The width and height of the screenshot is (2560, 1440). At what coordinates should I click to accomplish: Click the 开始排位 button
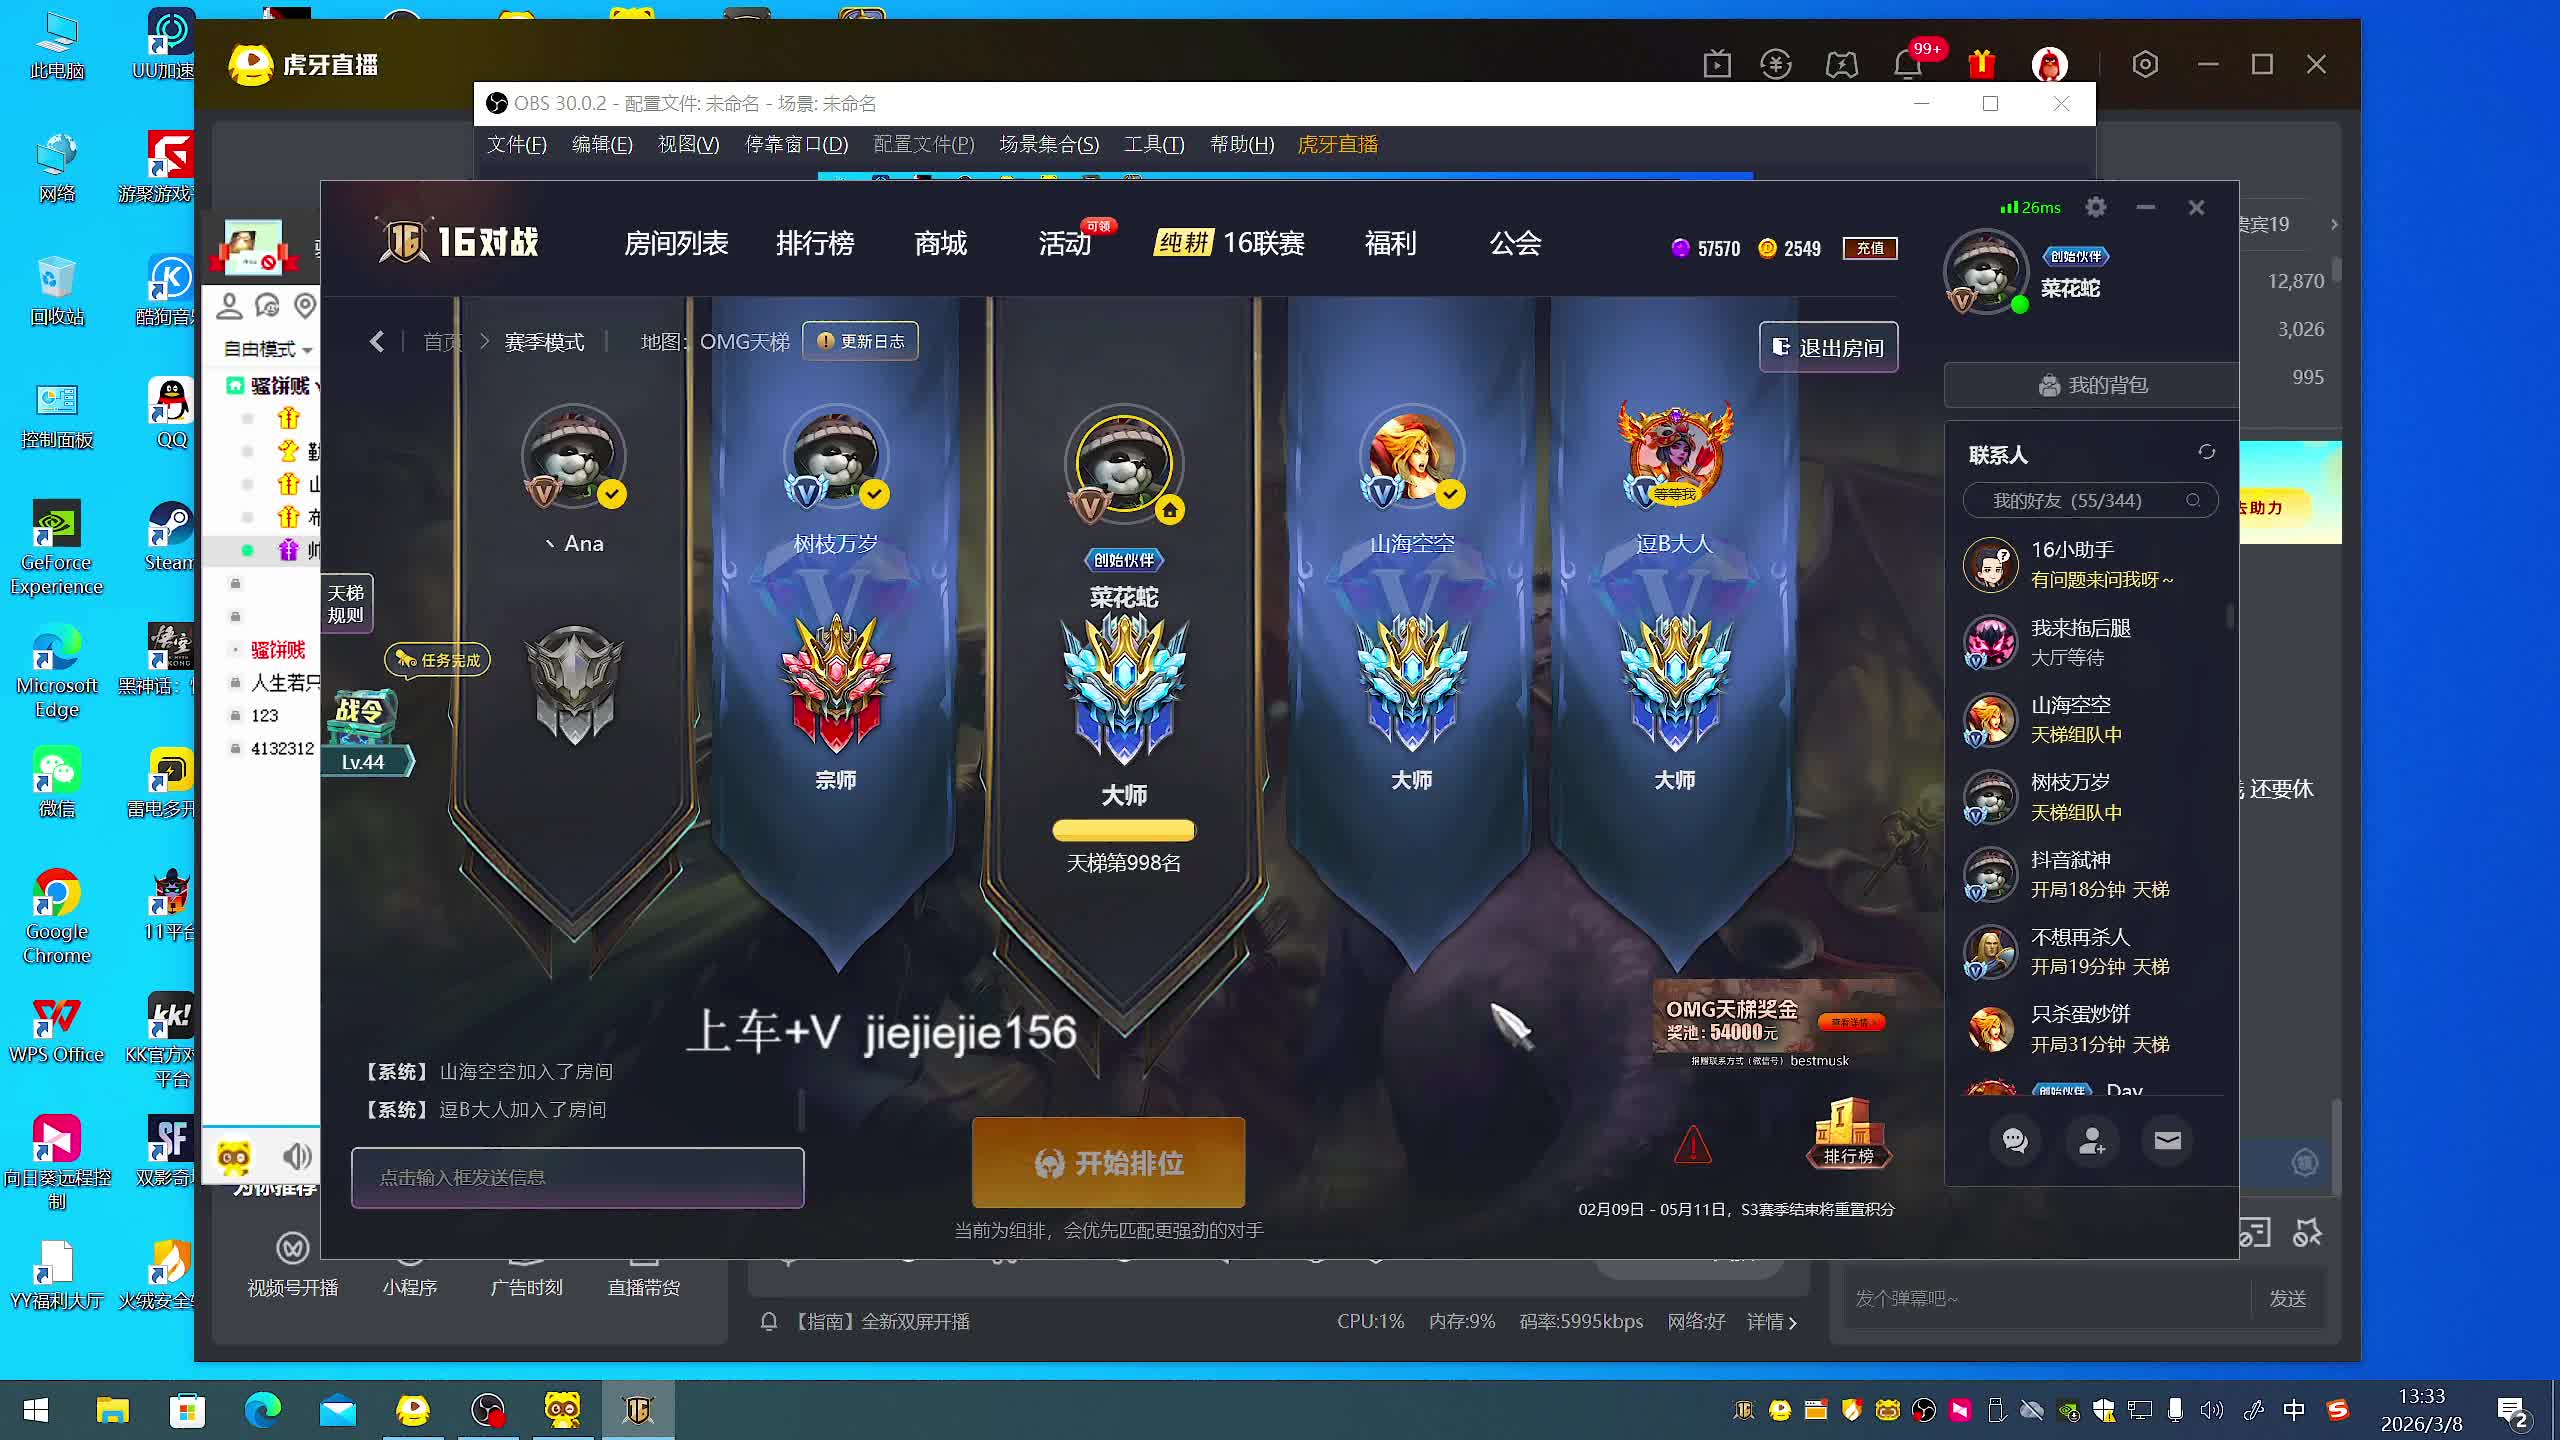click(x=1108, y=1163)
